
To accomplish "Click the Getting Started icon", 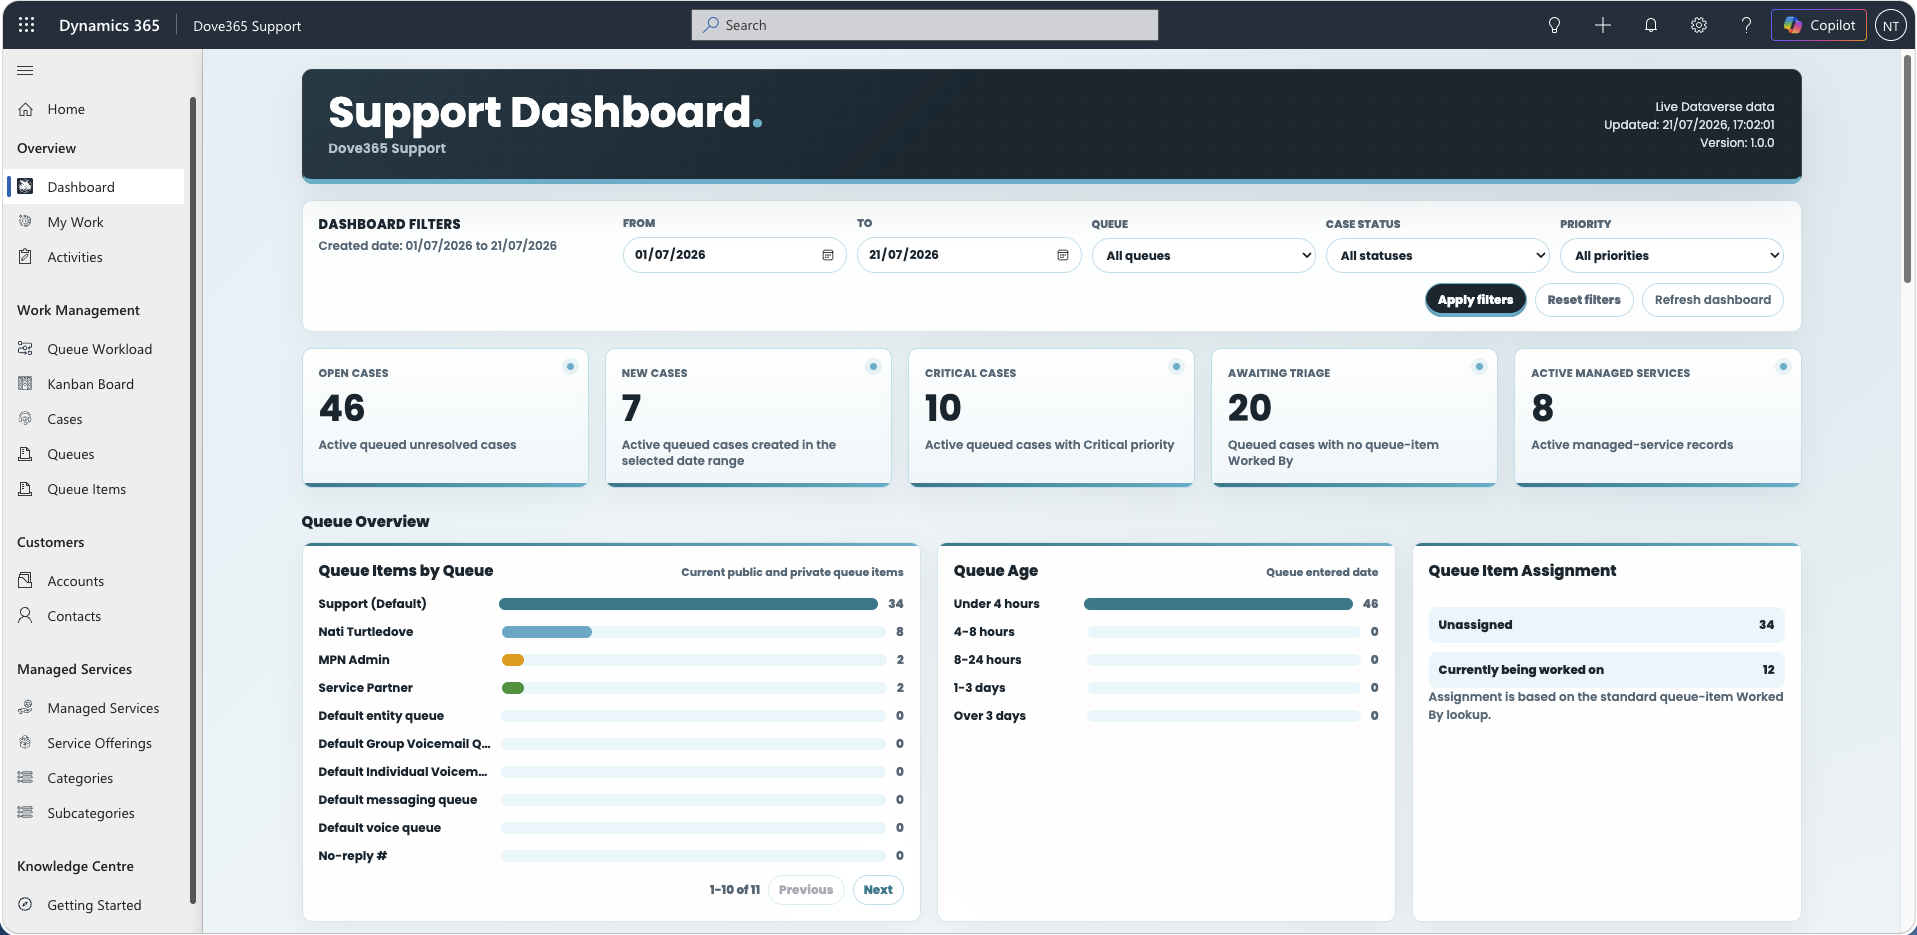I will 26,904.
